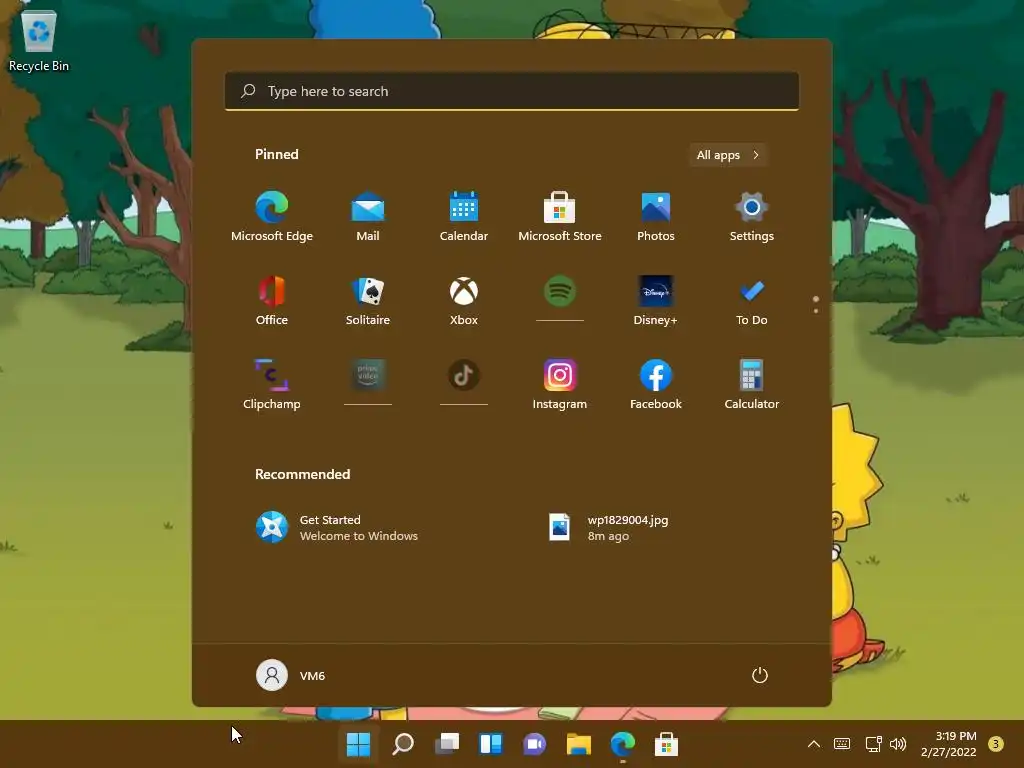Image resolution: width=1024 pixels, height=768 pixels.
Task: Select the Recycle Bin desktop icon
Action: (39, 40)
